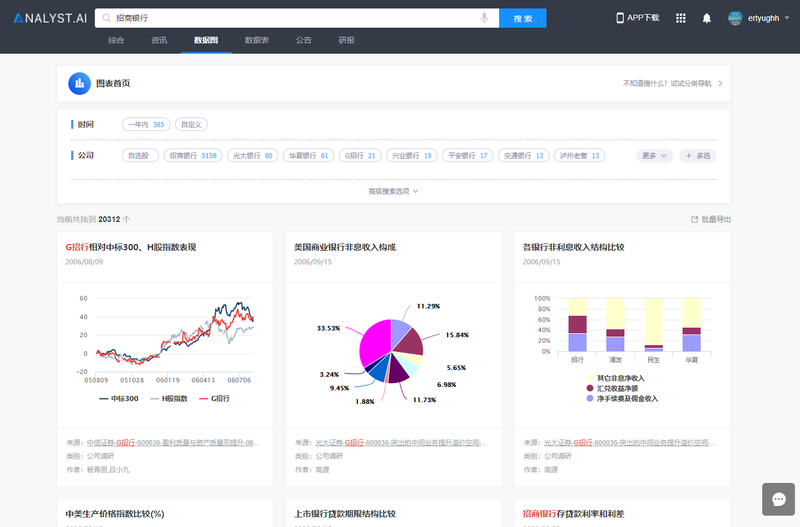Open the 公告 tab
This screenshot has width=800, height=527.
click(x=303, y=40)
